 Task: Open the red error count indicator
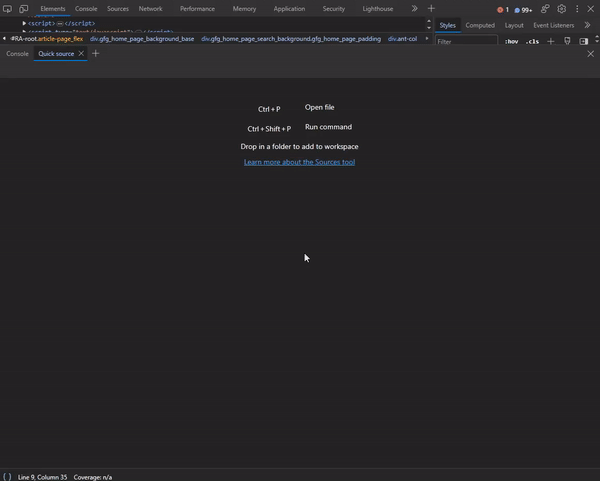tap(503, 10)
